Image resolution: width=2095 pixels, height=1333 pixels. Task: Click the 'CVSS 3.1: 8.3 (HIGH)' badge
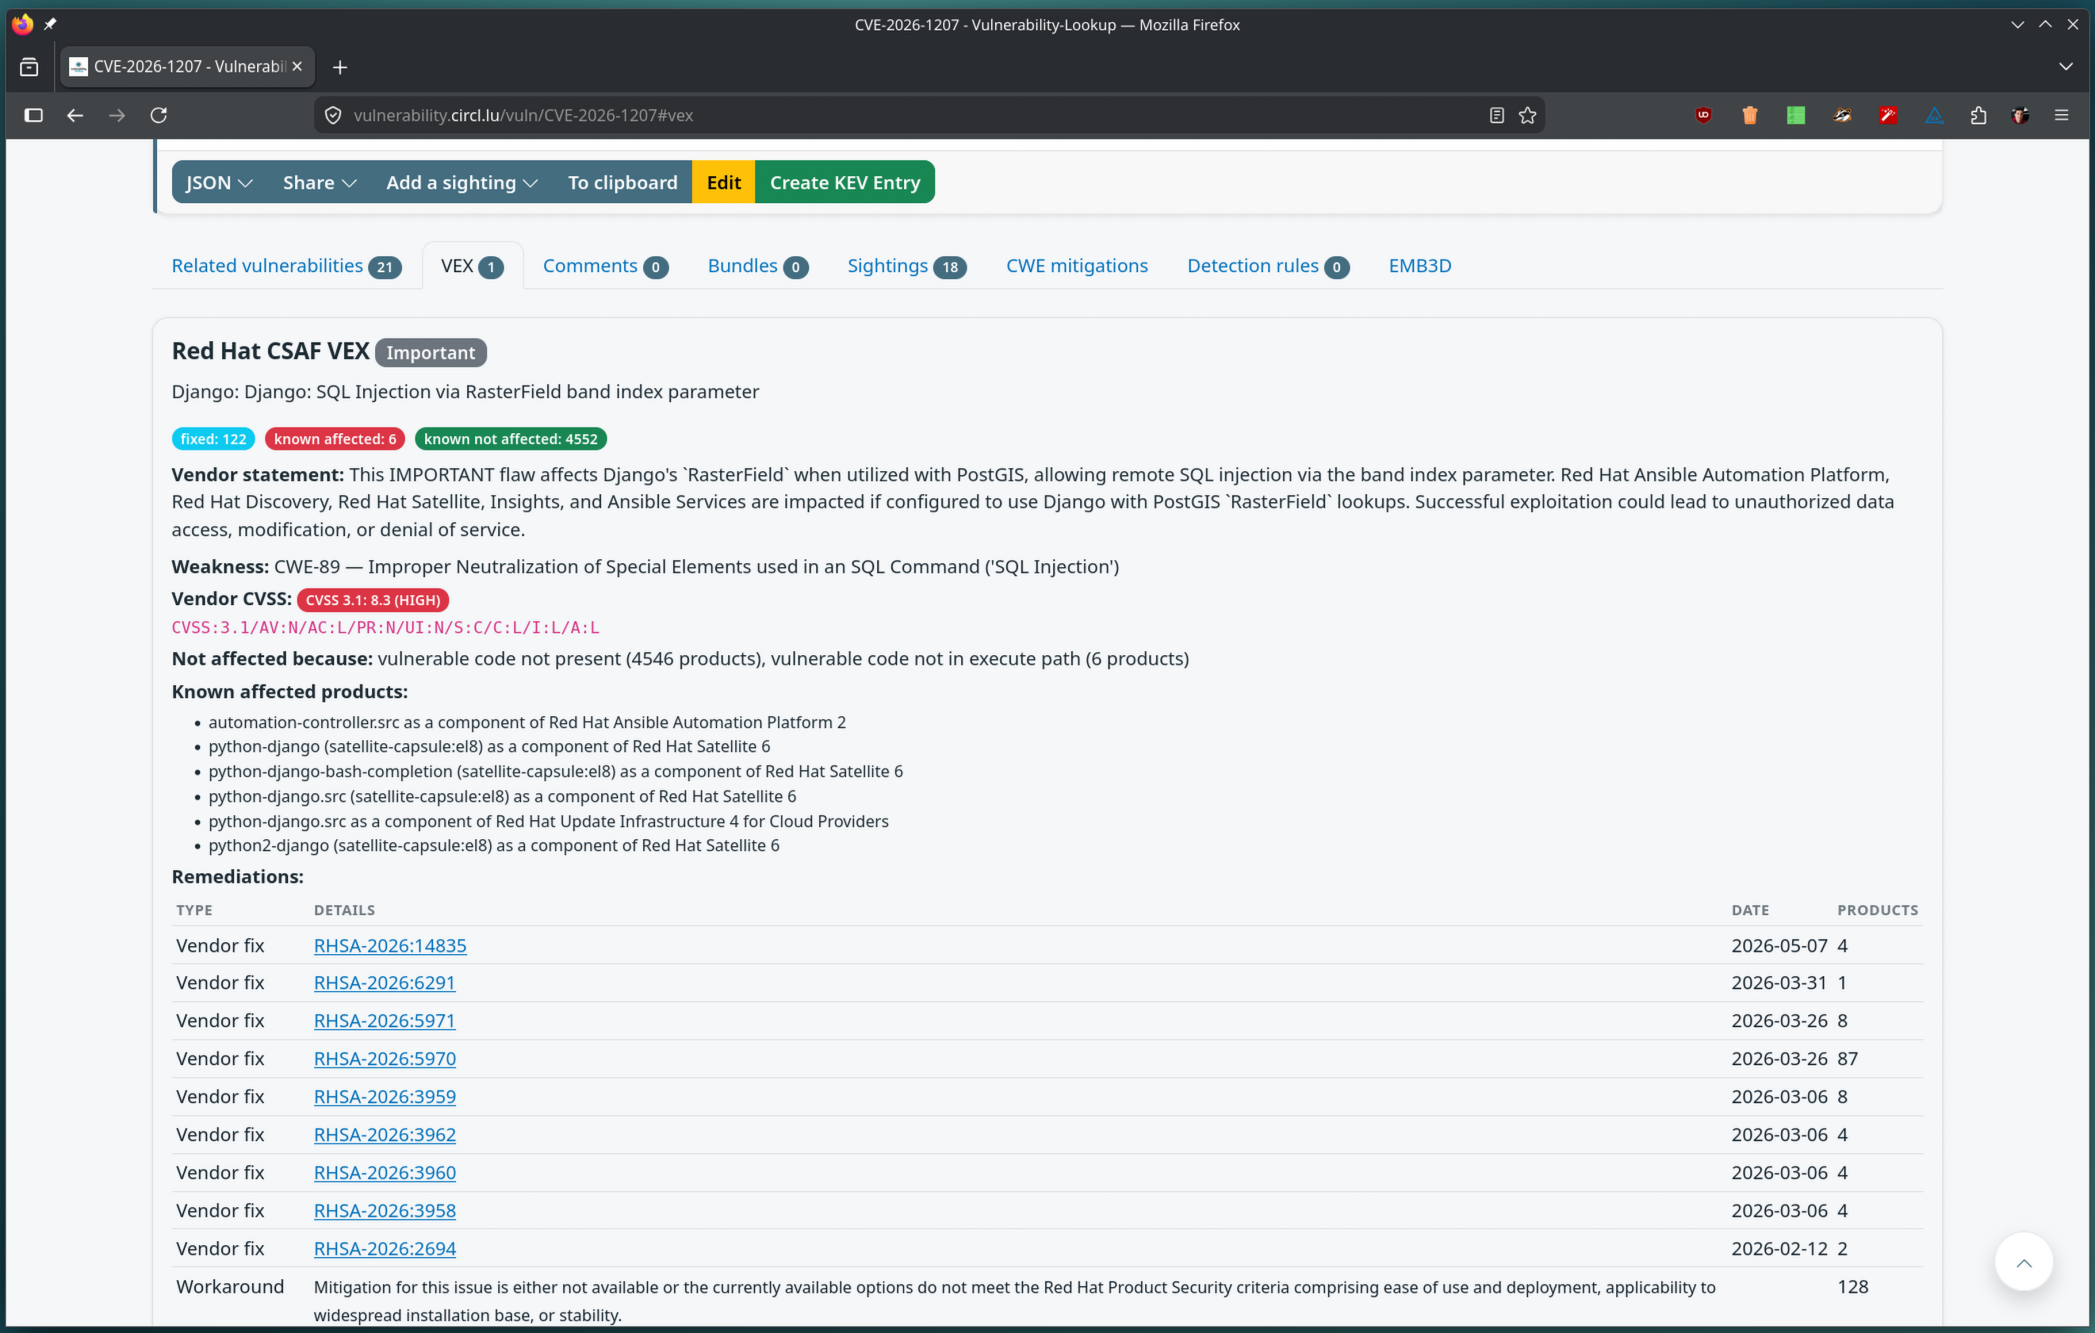click(373, 600)
